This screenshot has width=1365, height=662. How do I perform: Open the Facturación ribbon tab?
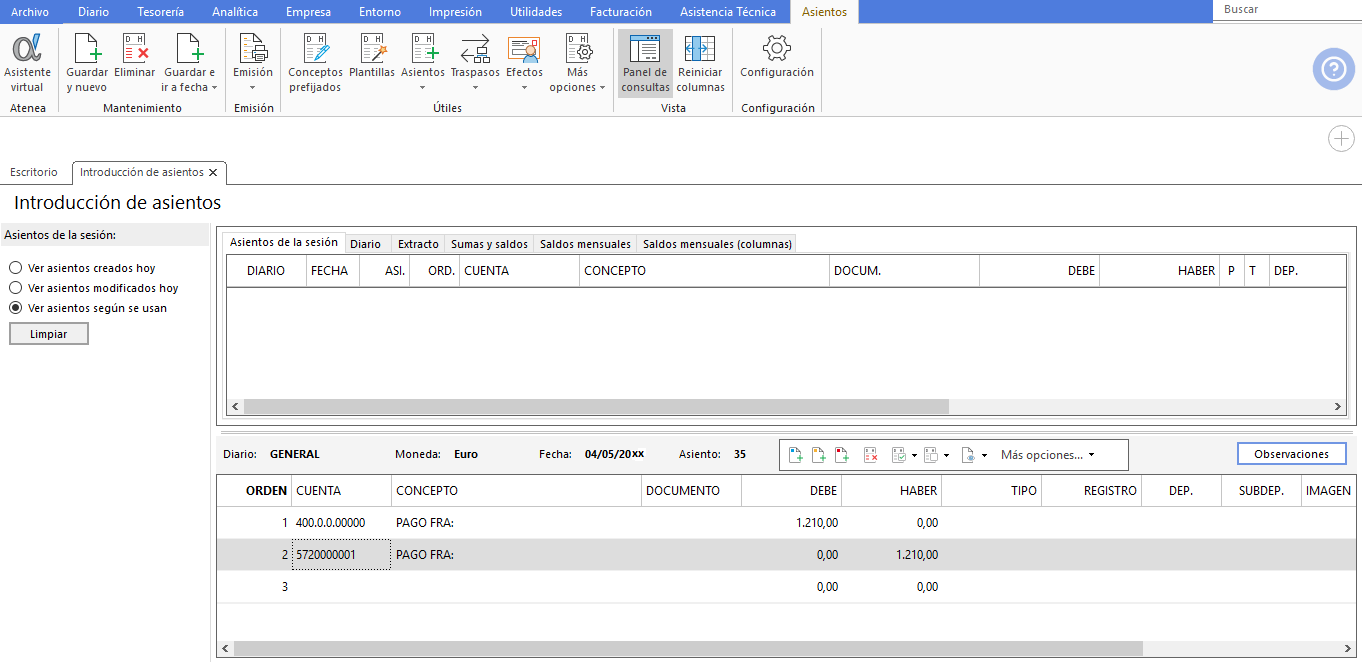621,12
